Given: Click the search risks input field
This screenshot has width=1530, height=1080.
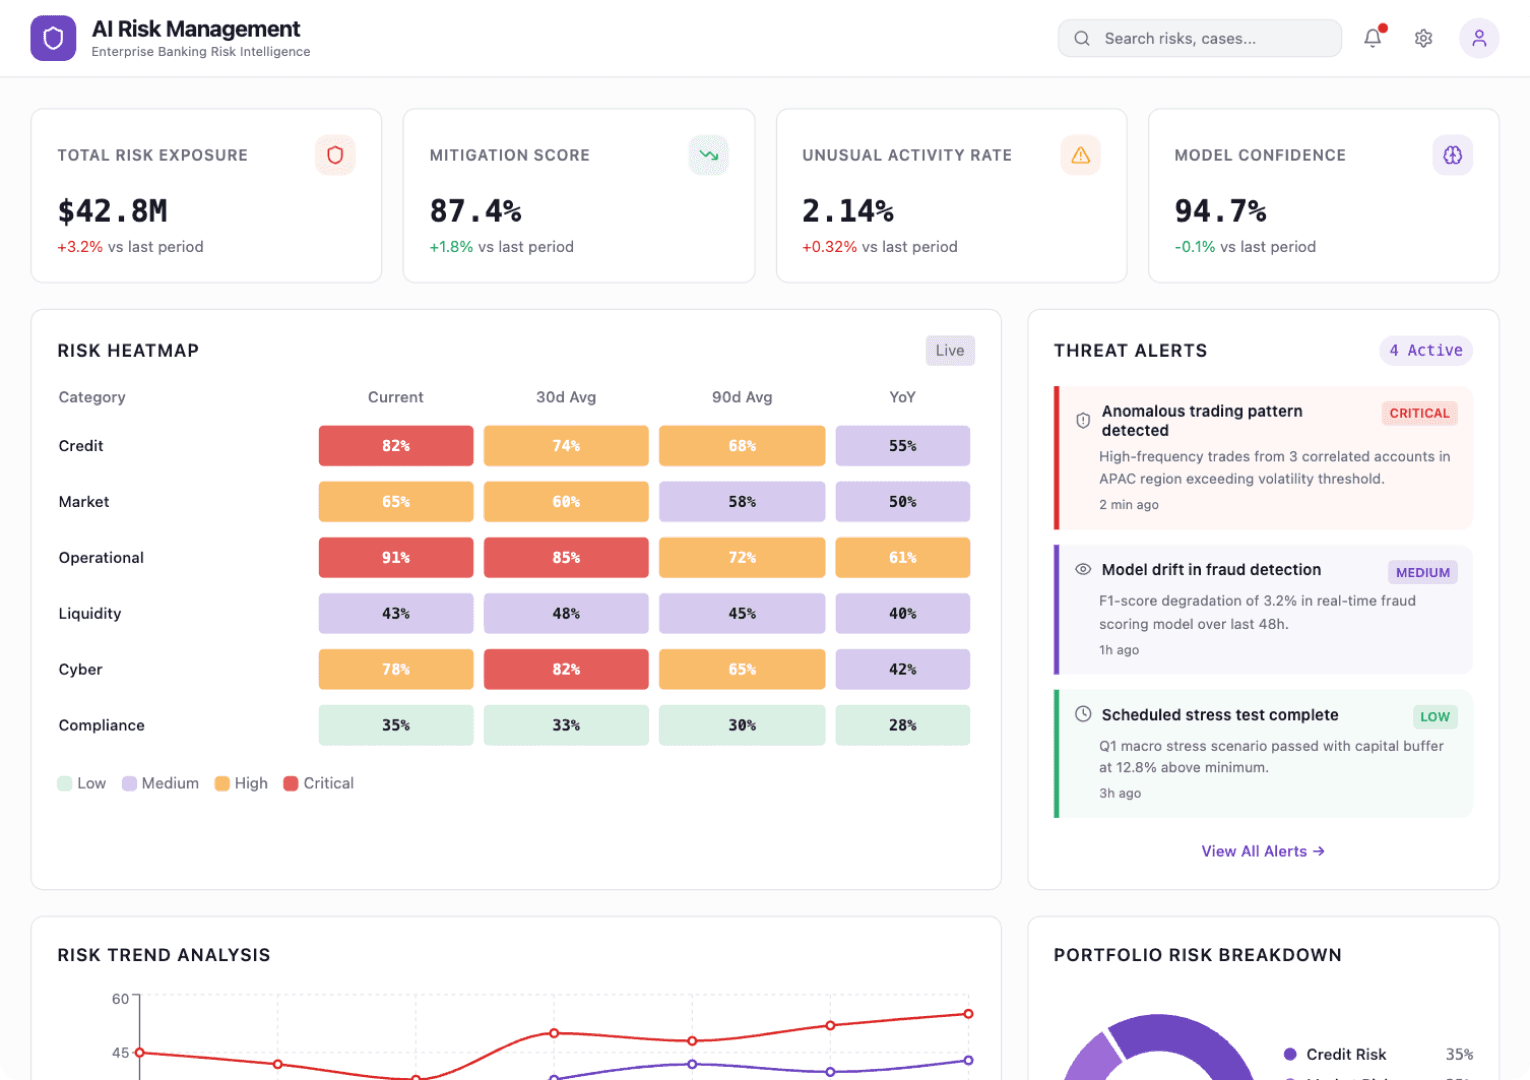Looking at the screenshot, I should pyautogui.click(x=1199, y=37).
